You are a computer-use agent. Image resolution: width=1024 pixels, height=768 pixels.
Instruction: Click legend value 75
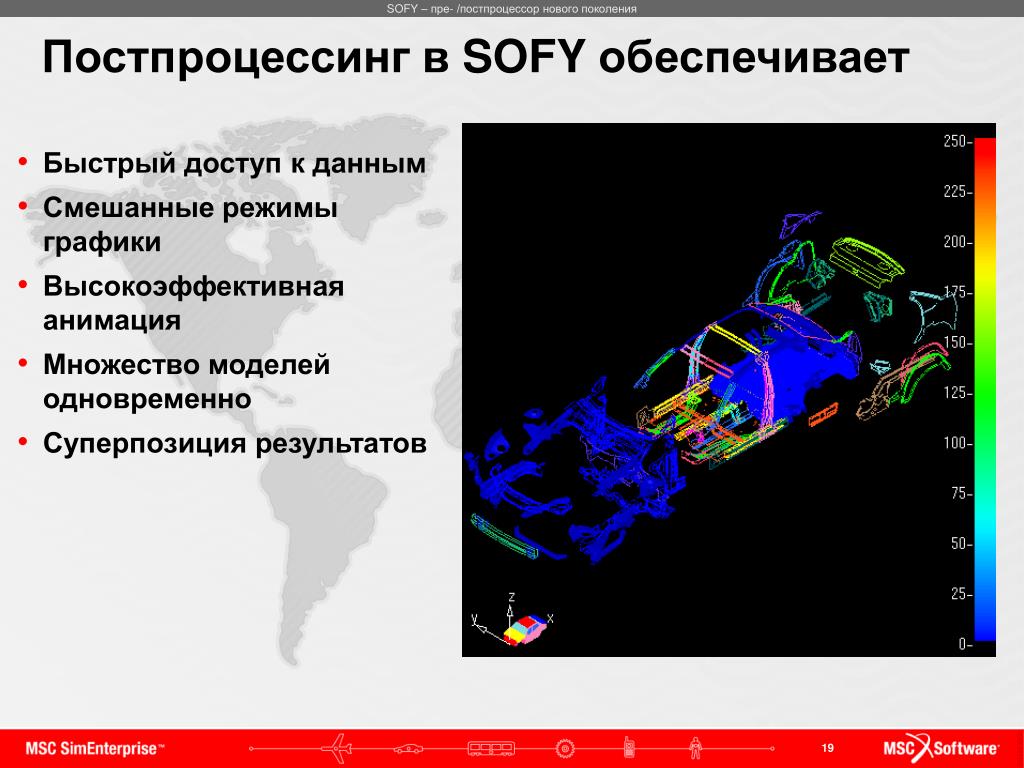[960, 493]
